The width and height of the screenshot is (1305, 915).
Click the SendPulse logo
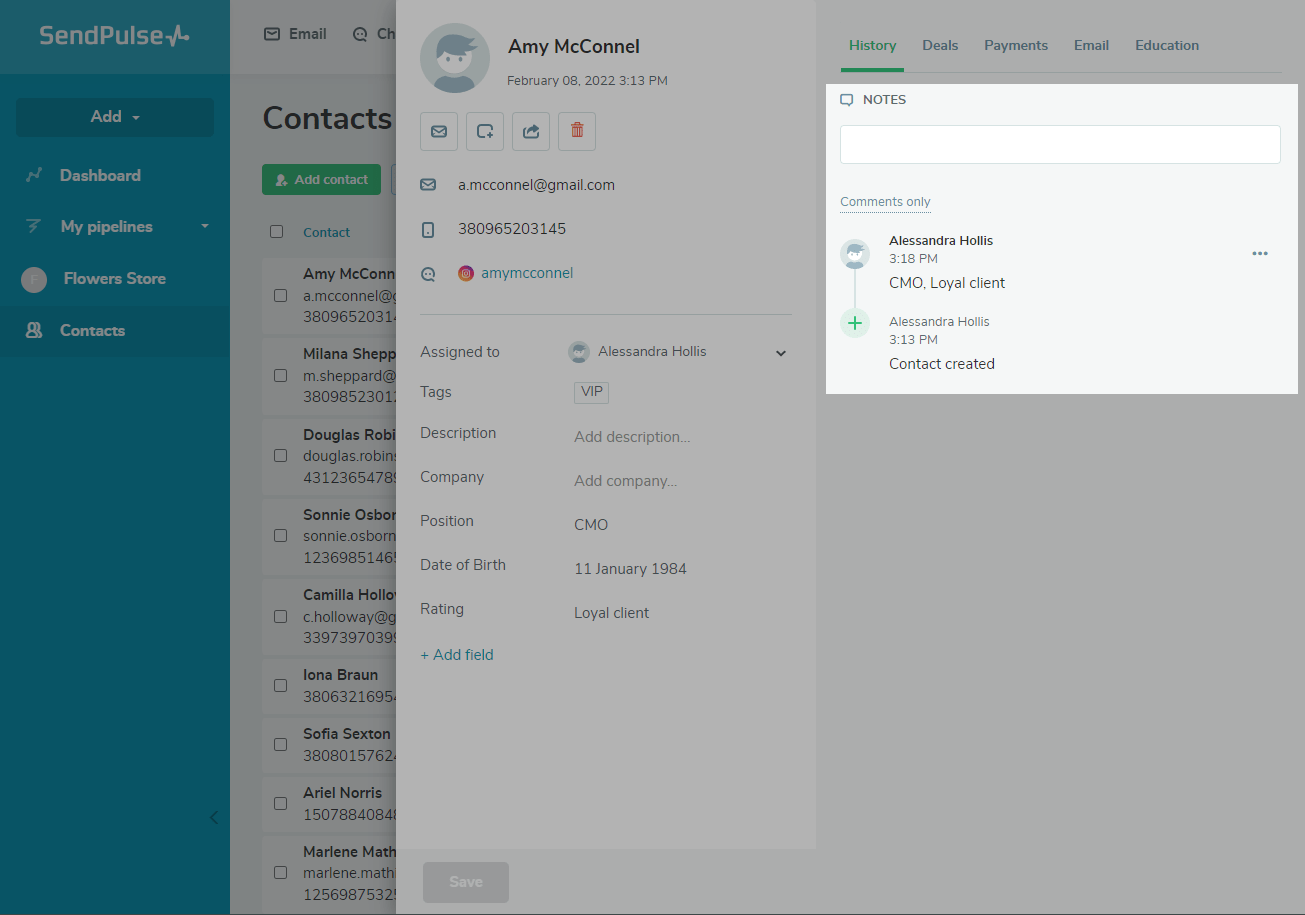pos(114,36)
